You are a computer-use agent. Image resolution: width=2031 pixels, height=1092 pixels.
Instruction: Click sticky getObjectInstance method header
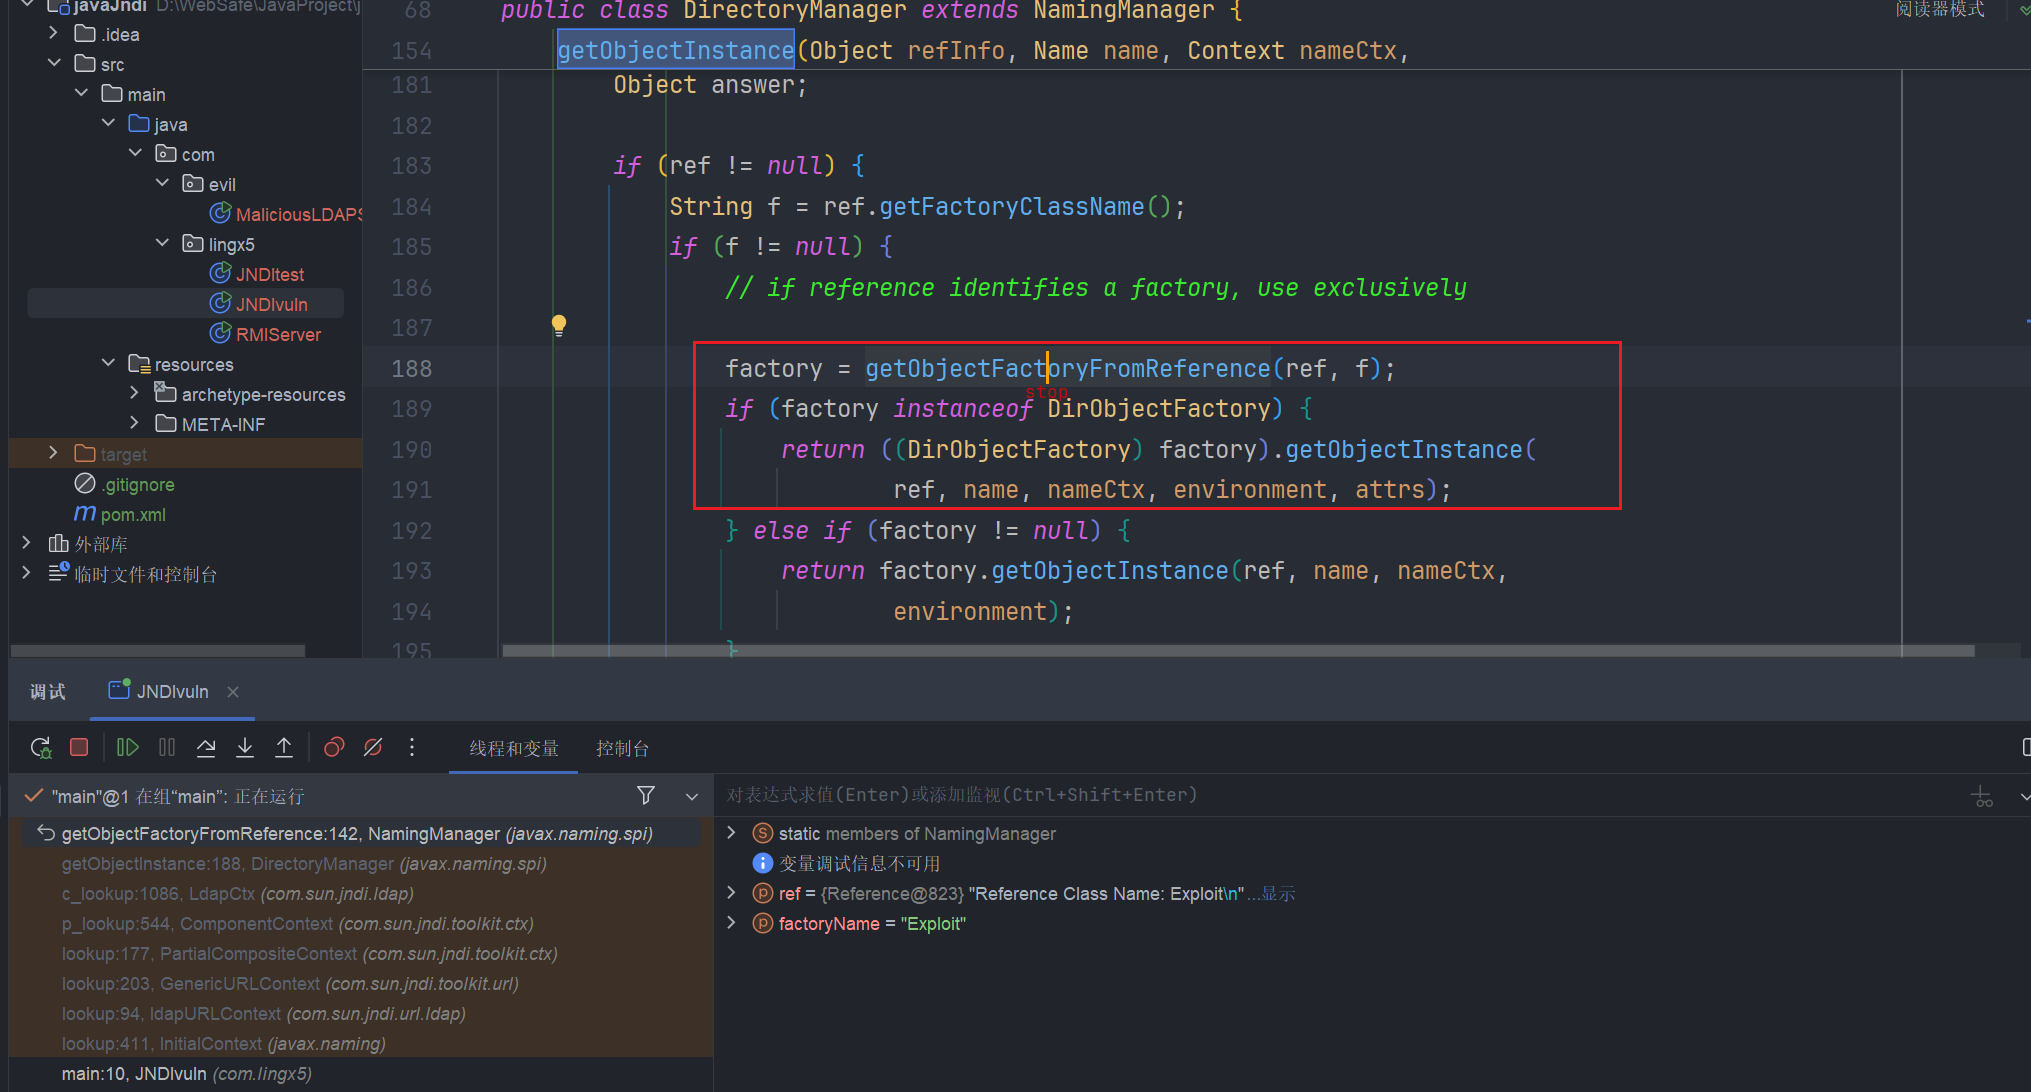click(676, 51)
